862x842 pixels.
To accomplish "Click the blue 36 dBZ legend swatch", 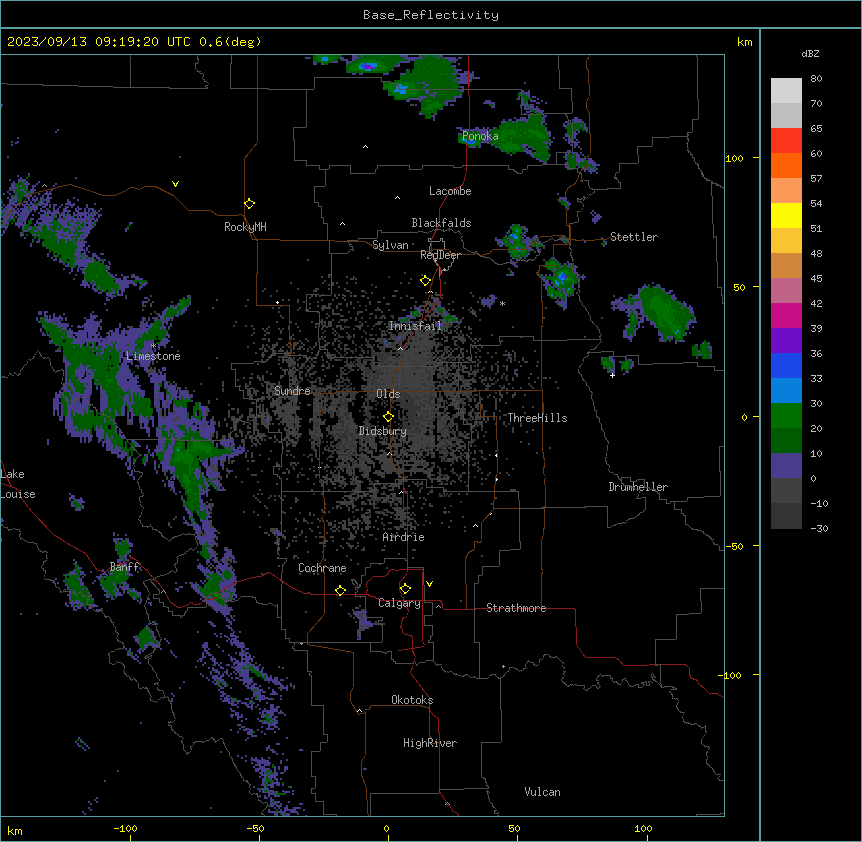I will (786, 365).
